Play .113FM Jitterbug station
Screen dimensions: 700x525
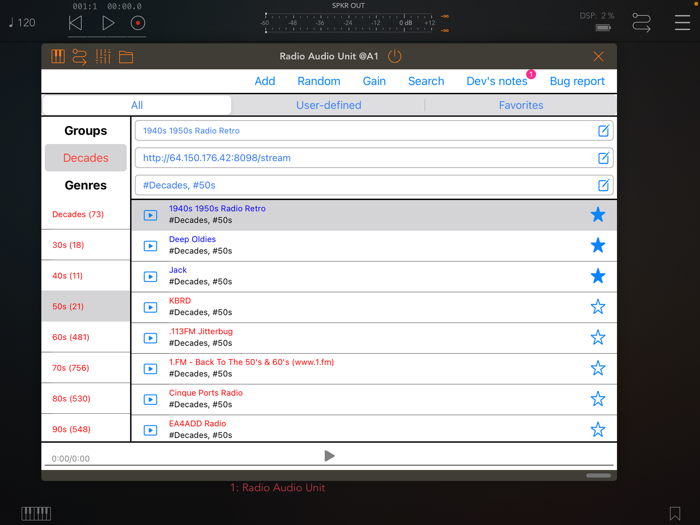pyautogui.click(x=150, y=338)
